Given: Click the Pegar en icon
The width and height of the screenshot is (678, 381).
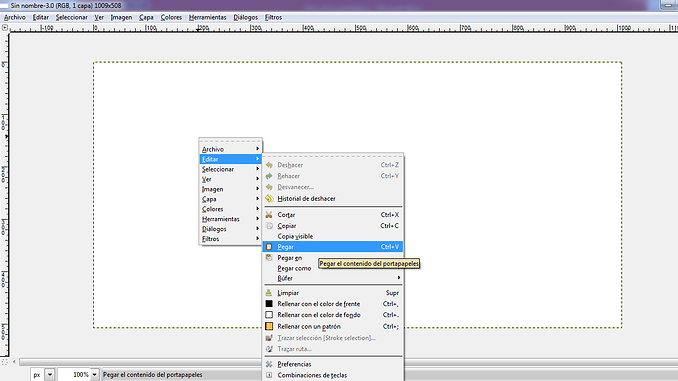Looking at the screenshot, I should click(269, 257).
